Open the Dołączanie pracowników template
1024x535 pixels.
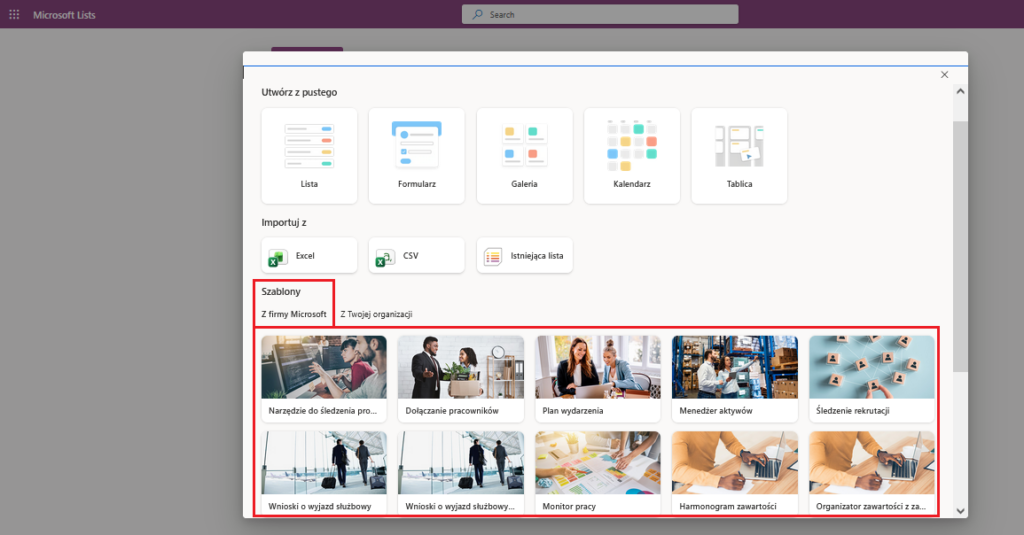[460, 379]
